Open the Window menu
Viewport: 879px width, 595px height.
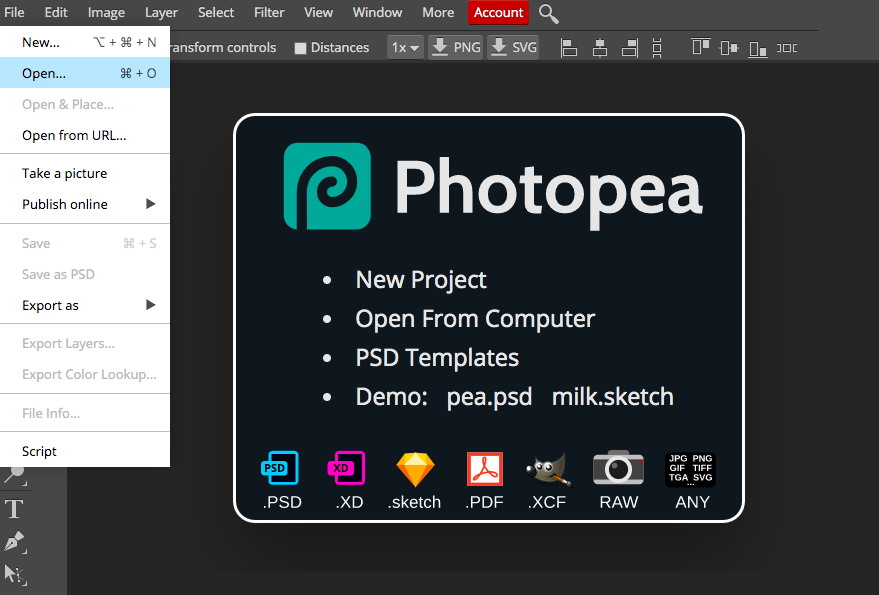tap(377, 12)
